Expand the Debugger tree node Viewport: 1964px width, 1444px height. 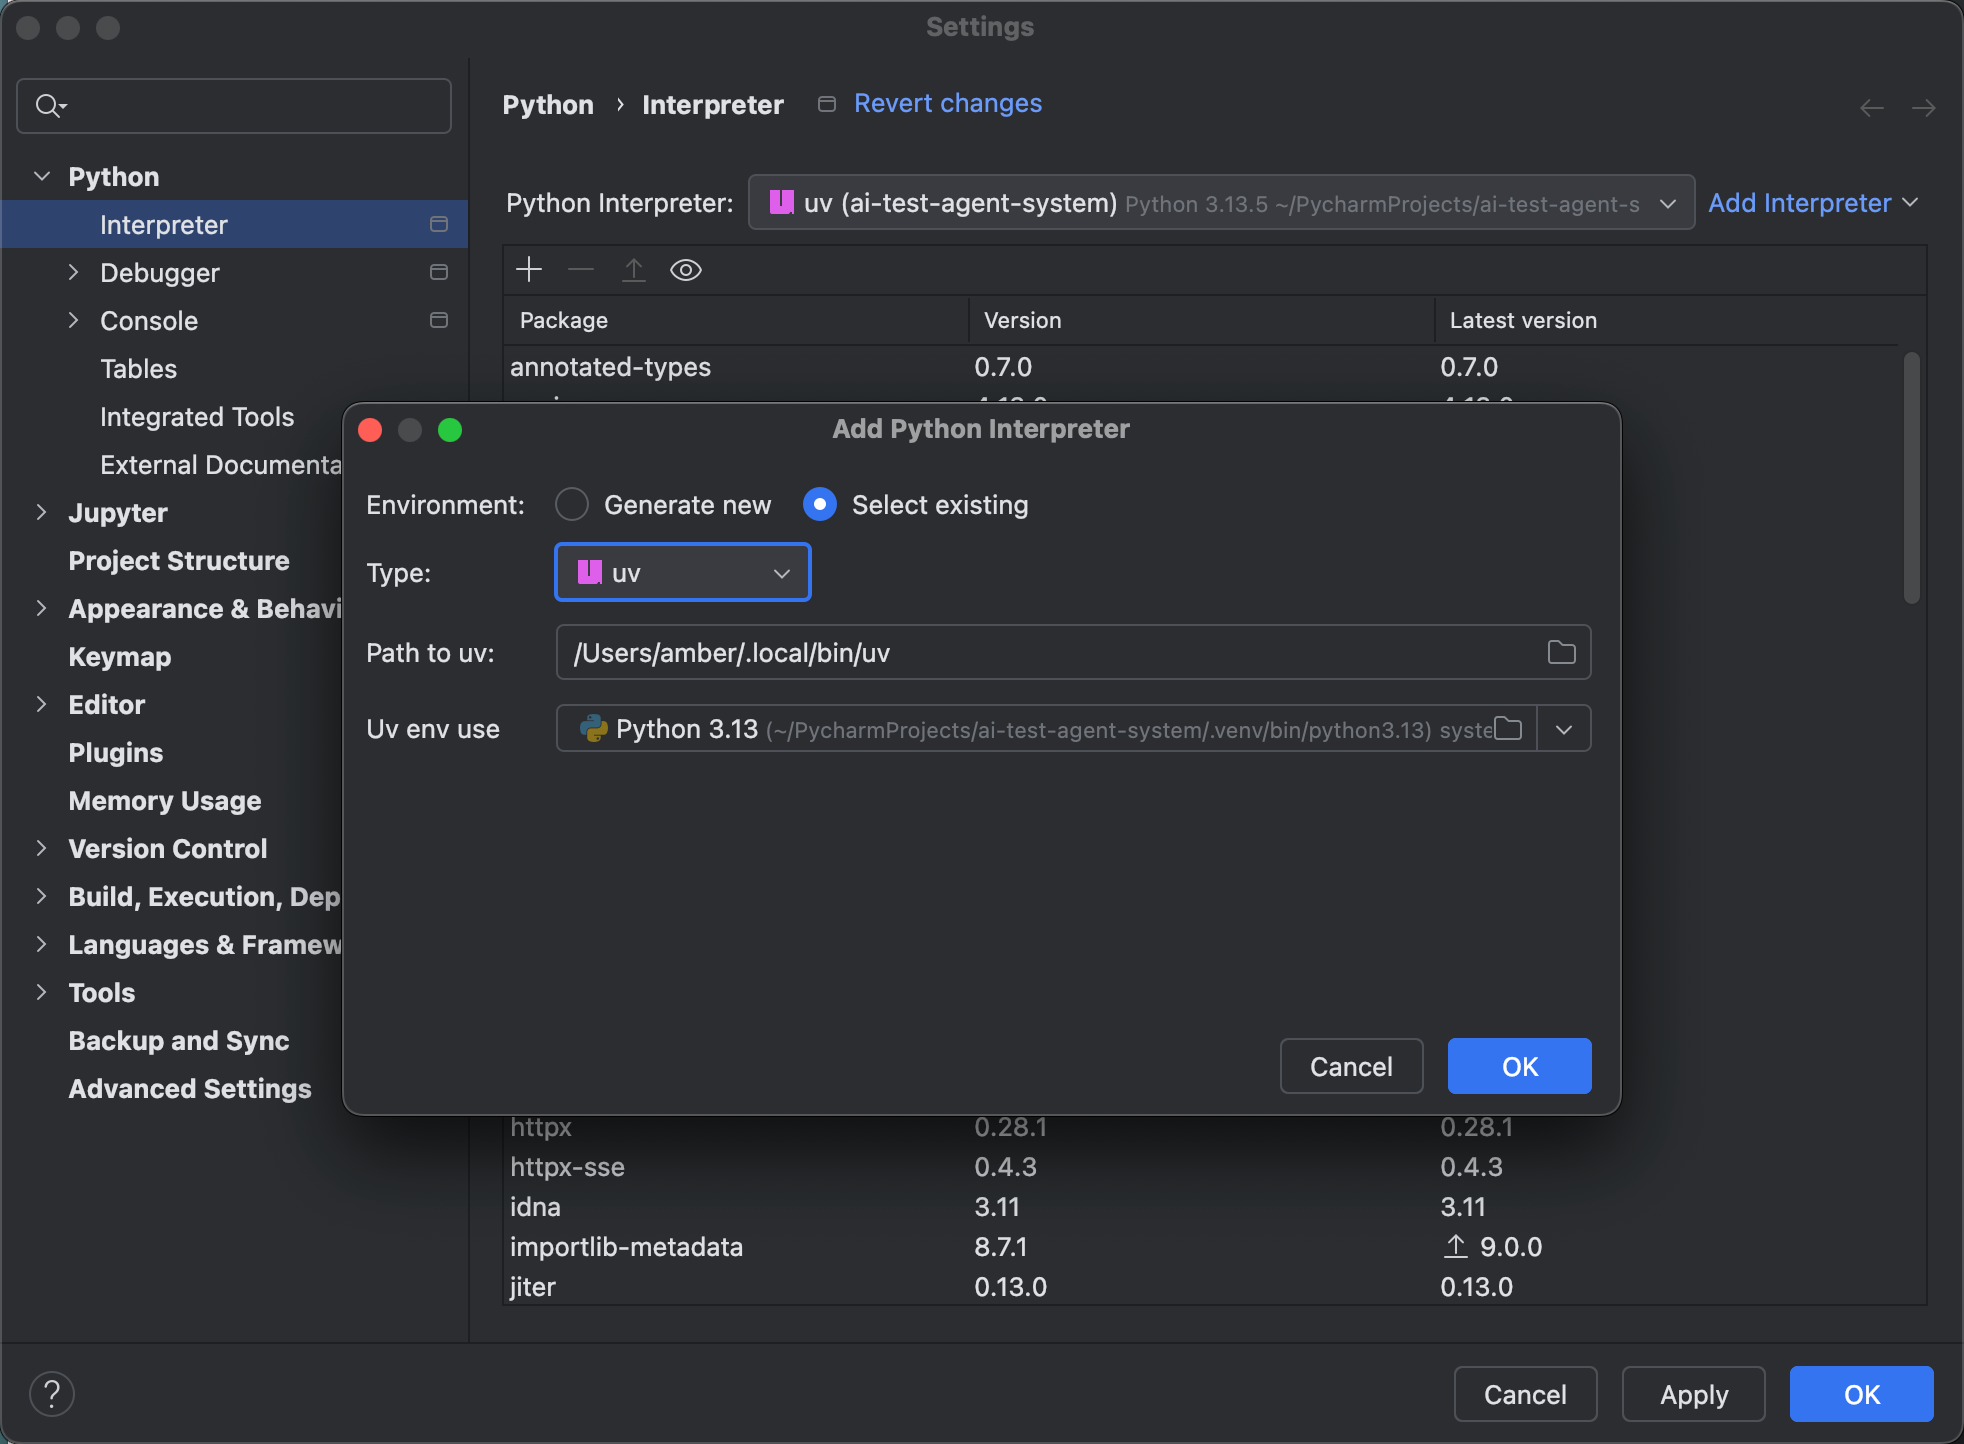[x=73, y=272]
